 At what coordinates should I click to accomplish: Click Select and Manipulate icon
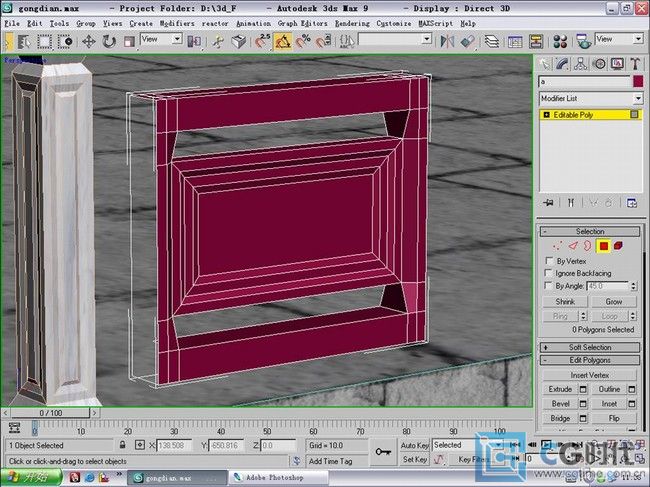(218, 41)
